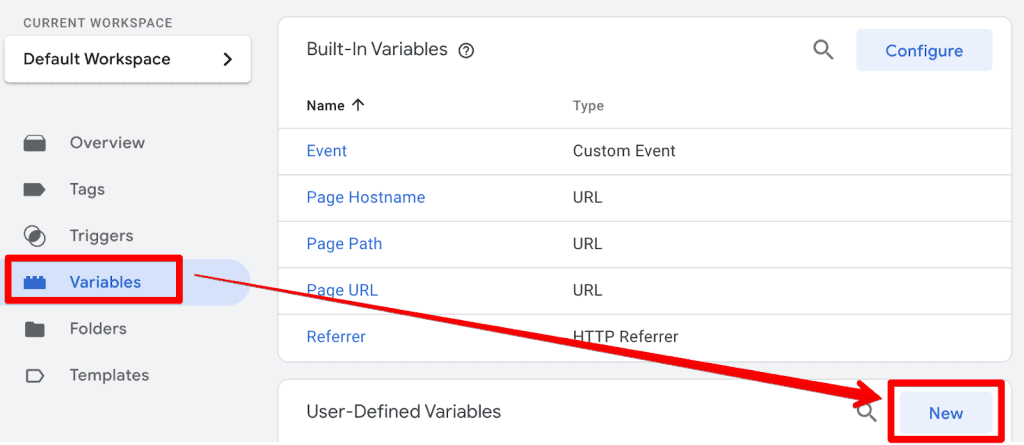Open the Templates section

tap(109, 375)
